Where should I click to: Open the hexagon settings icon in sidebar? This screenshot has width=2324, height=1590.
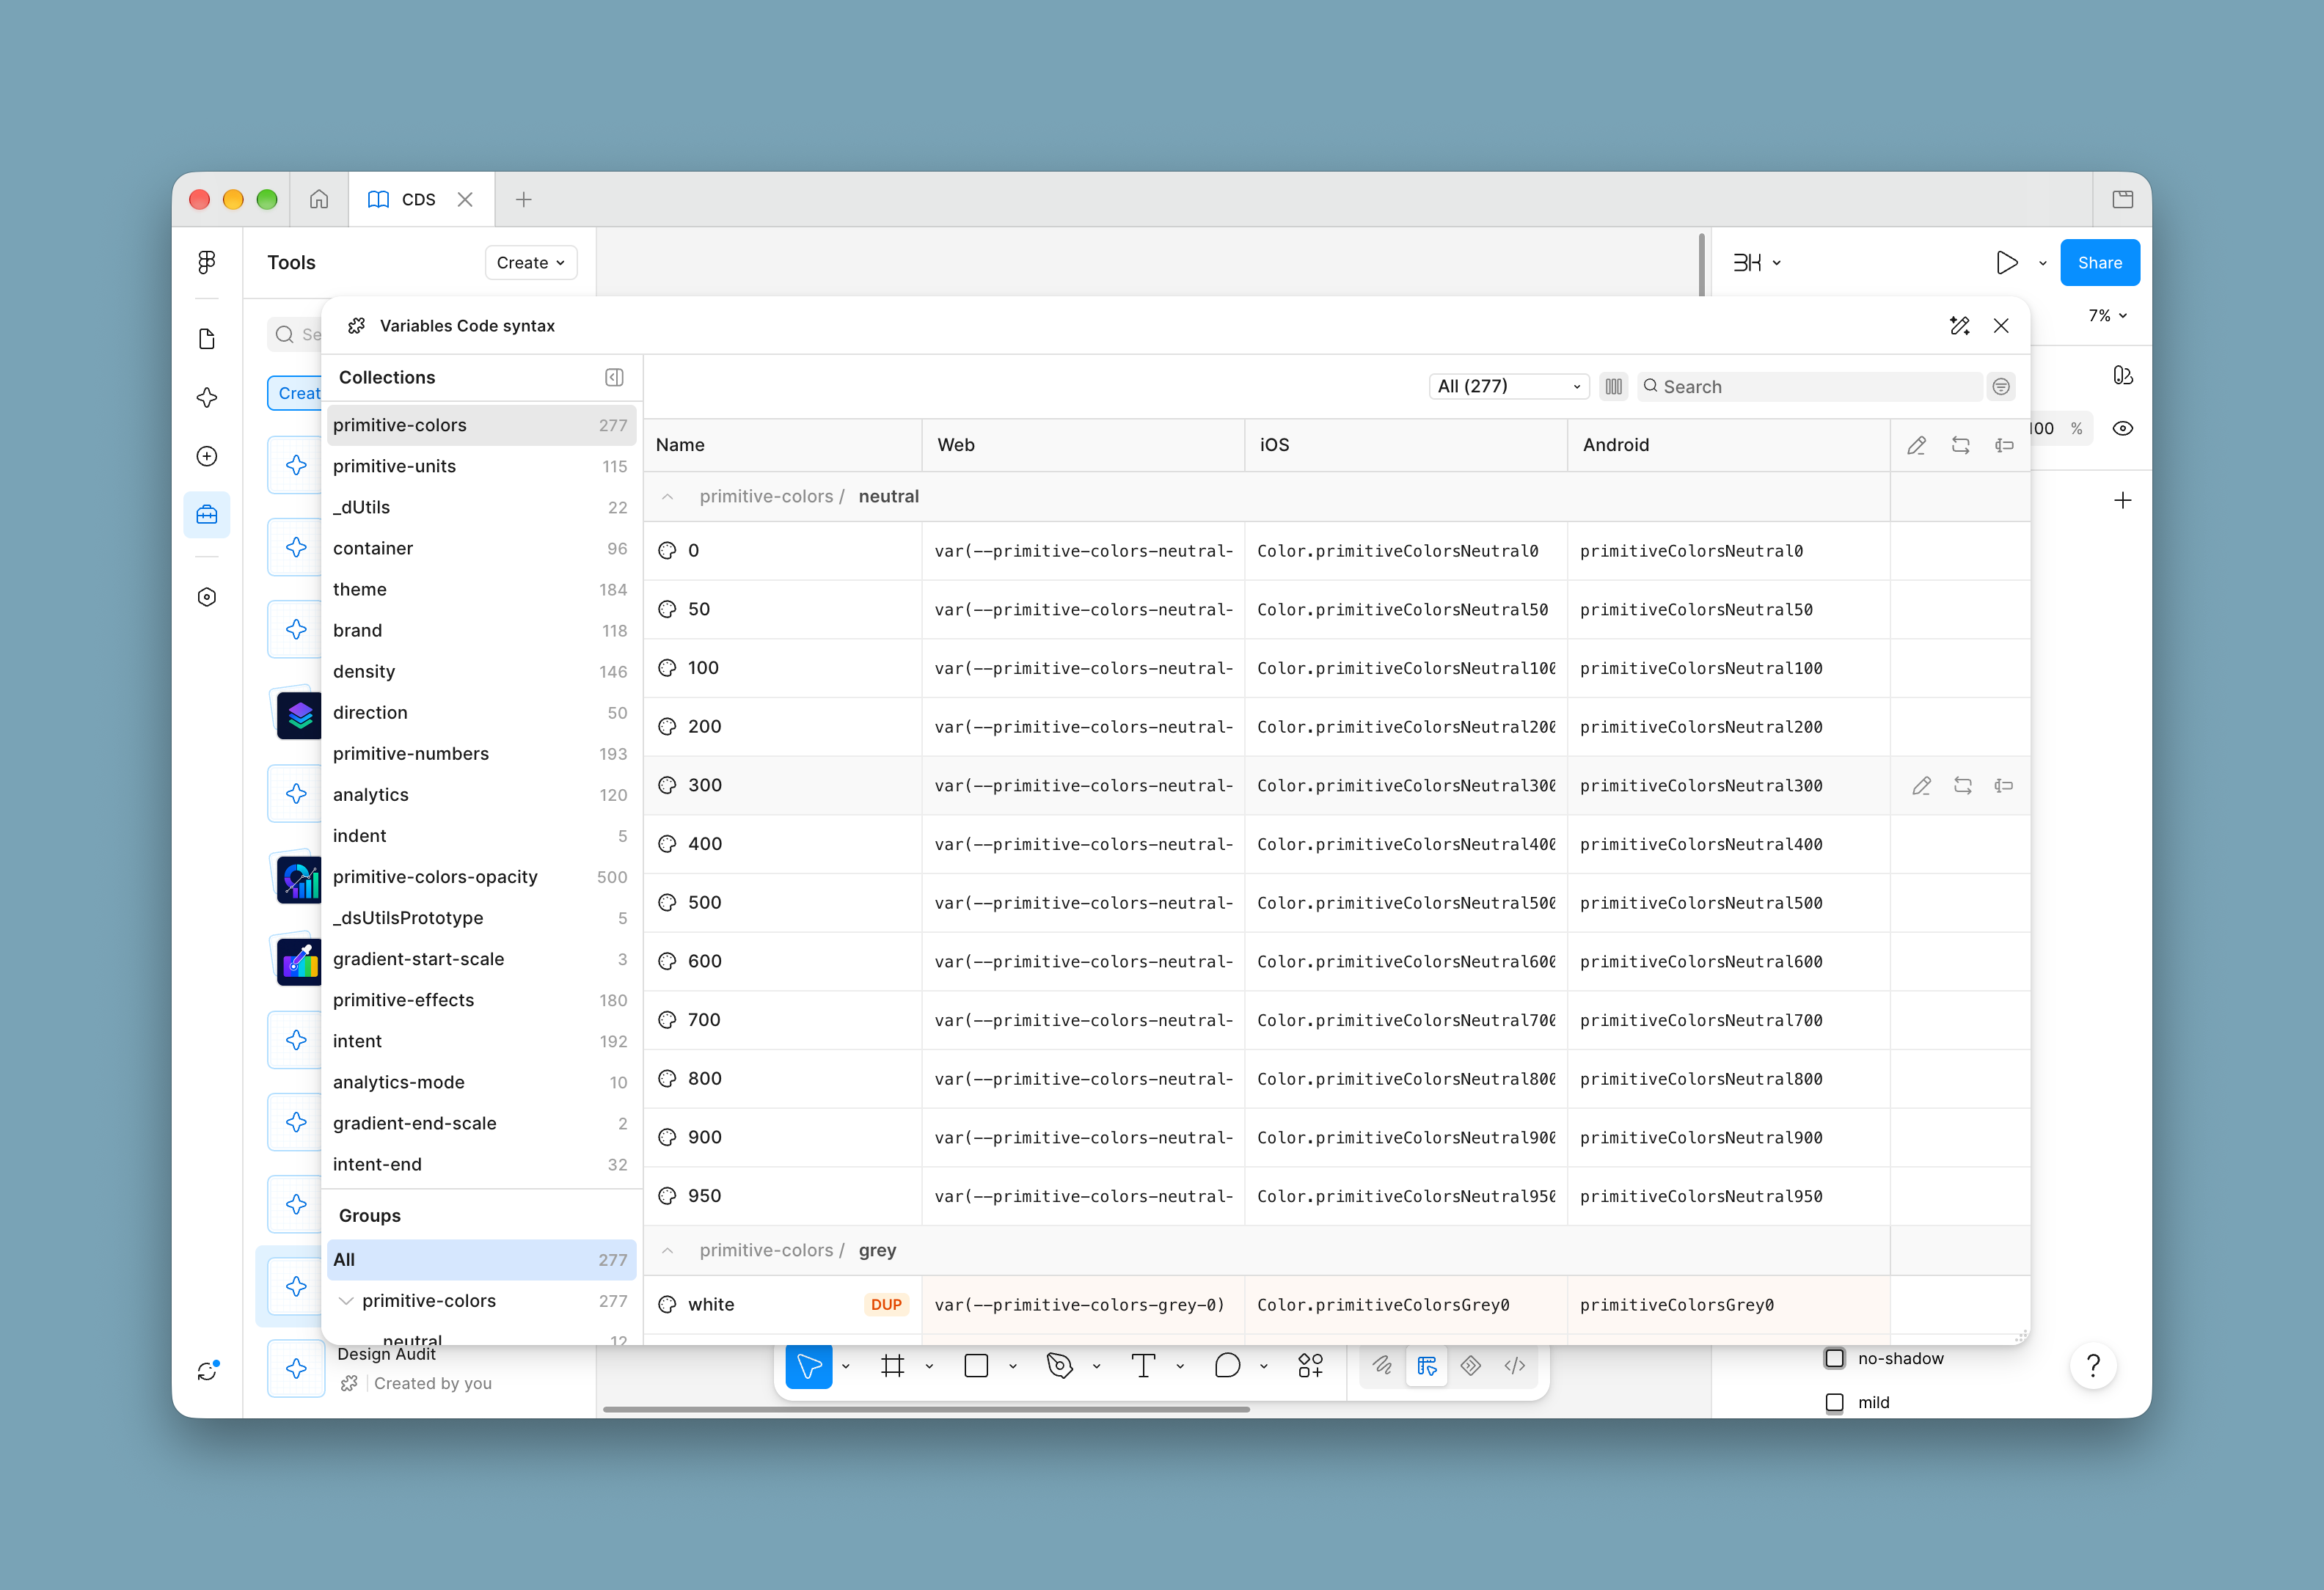click(207, 597)
